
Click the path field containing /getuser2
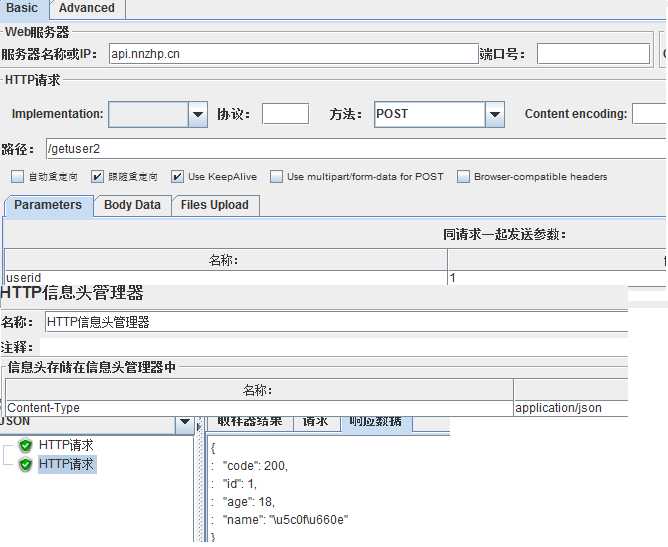point(356,149)
